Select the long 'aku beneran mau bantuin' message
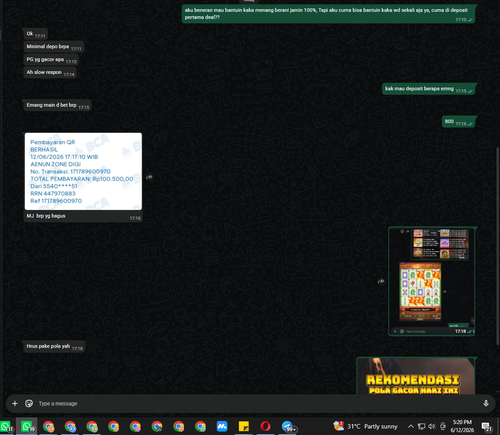Image resolution: width=500 pixels, height=435 pixels. pos(328,14)
